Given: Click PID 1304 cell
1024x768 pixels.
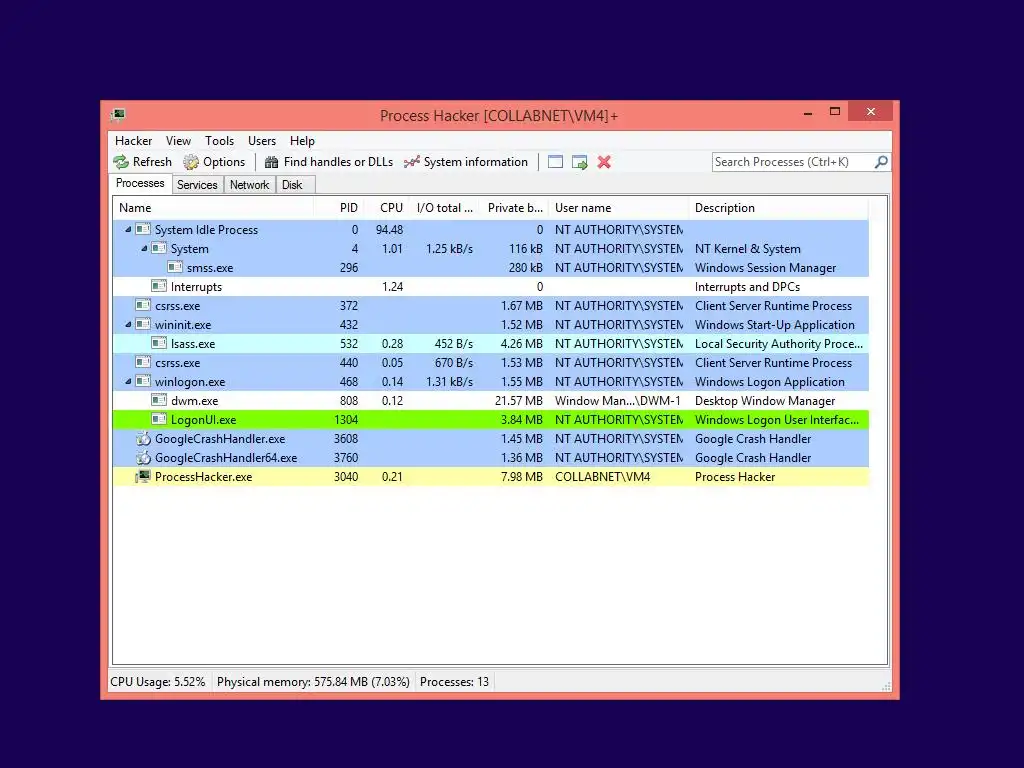Looking at the screenshot, I should point(346,419).
